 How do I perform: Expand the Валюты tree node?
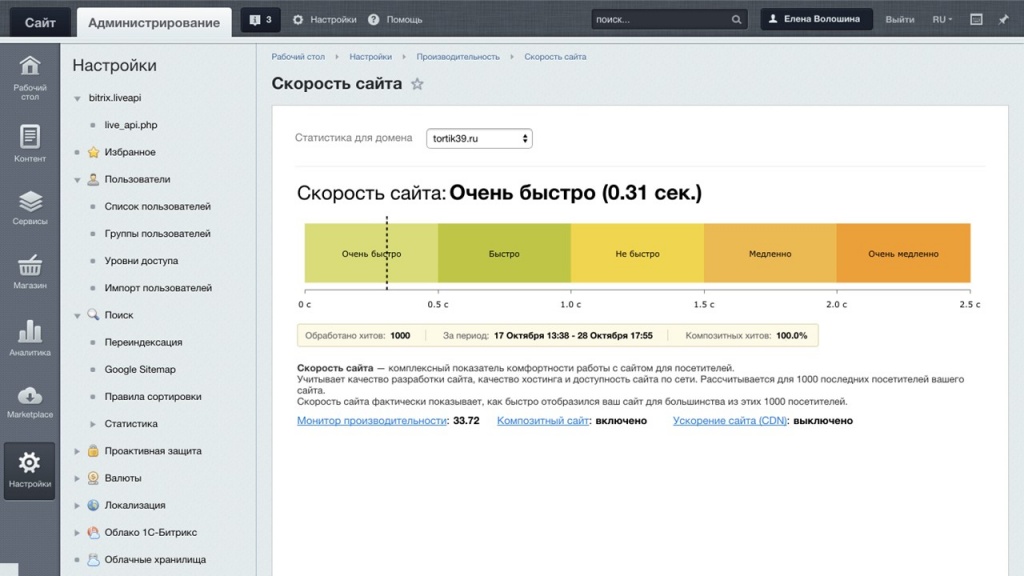pyautogui.click(x=77, y=479)
